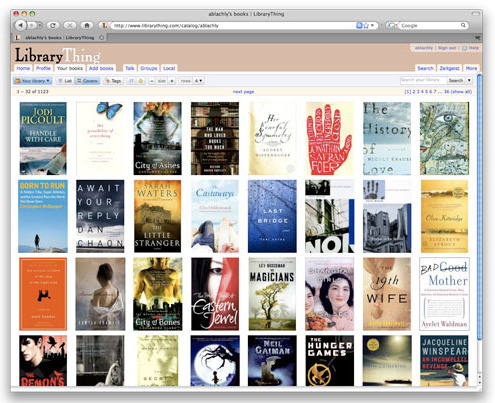Open the history dropdown beside forward arrow

pyautogui.click(x=40, y=25)
